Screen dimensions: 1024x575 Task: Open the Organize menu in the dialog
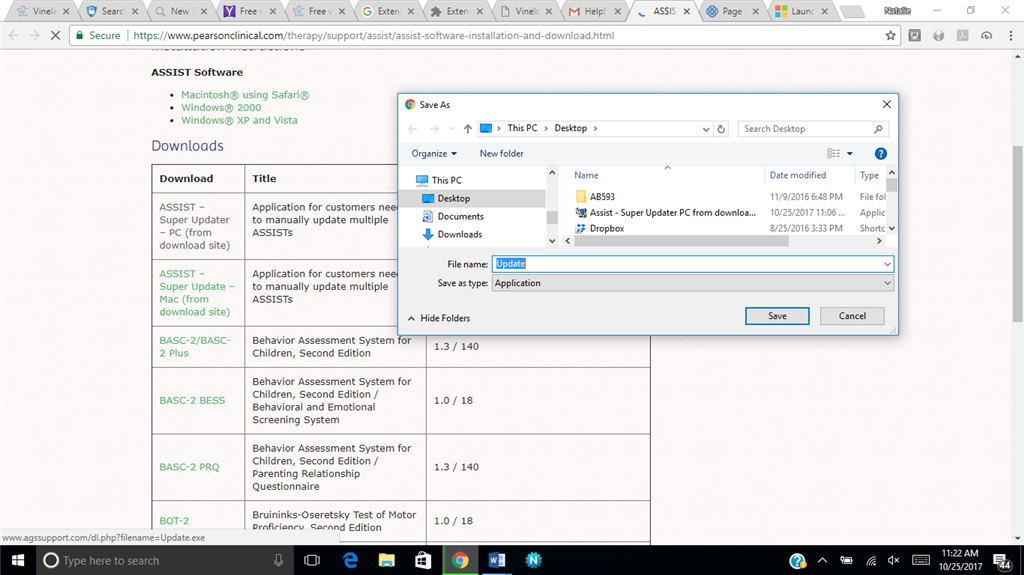click(434, 154)
